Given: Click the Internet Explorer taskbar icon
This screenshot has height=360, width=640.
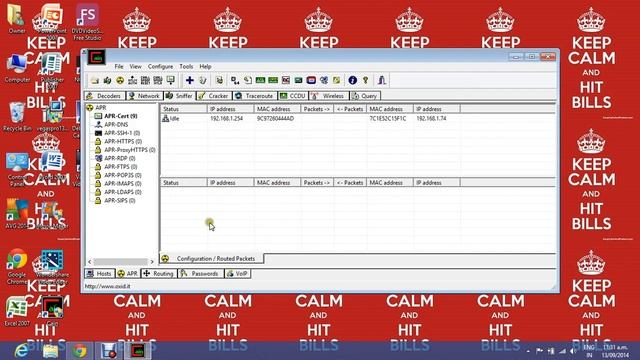Looking at the screenshot, I should point(21,351).
